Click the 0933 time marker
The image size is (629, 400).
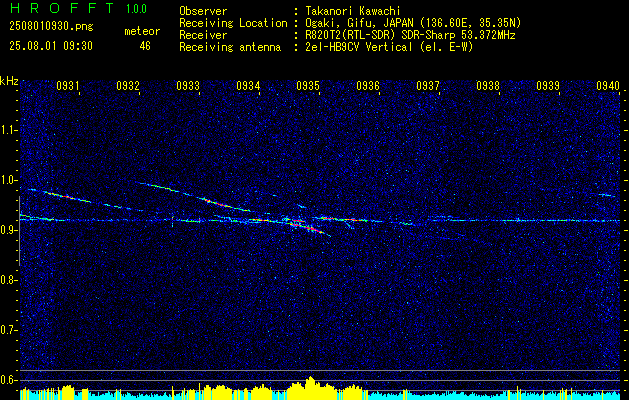(x=188, y=85)
